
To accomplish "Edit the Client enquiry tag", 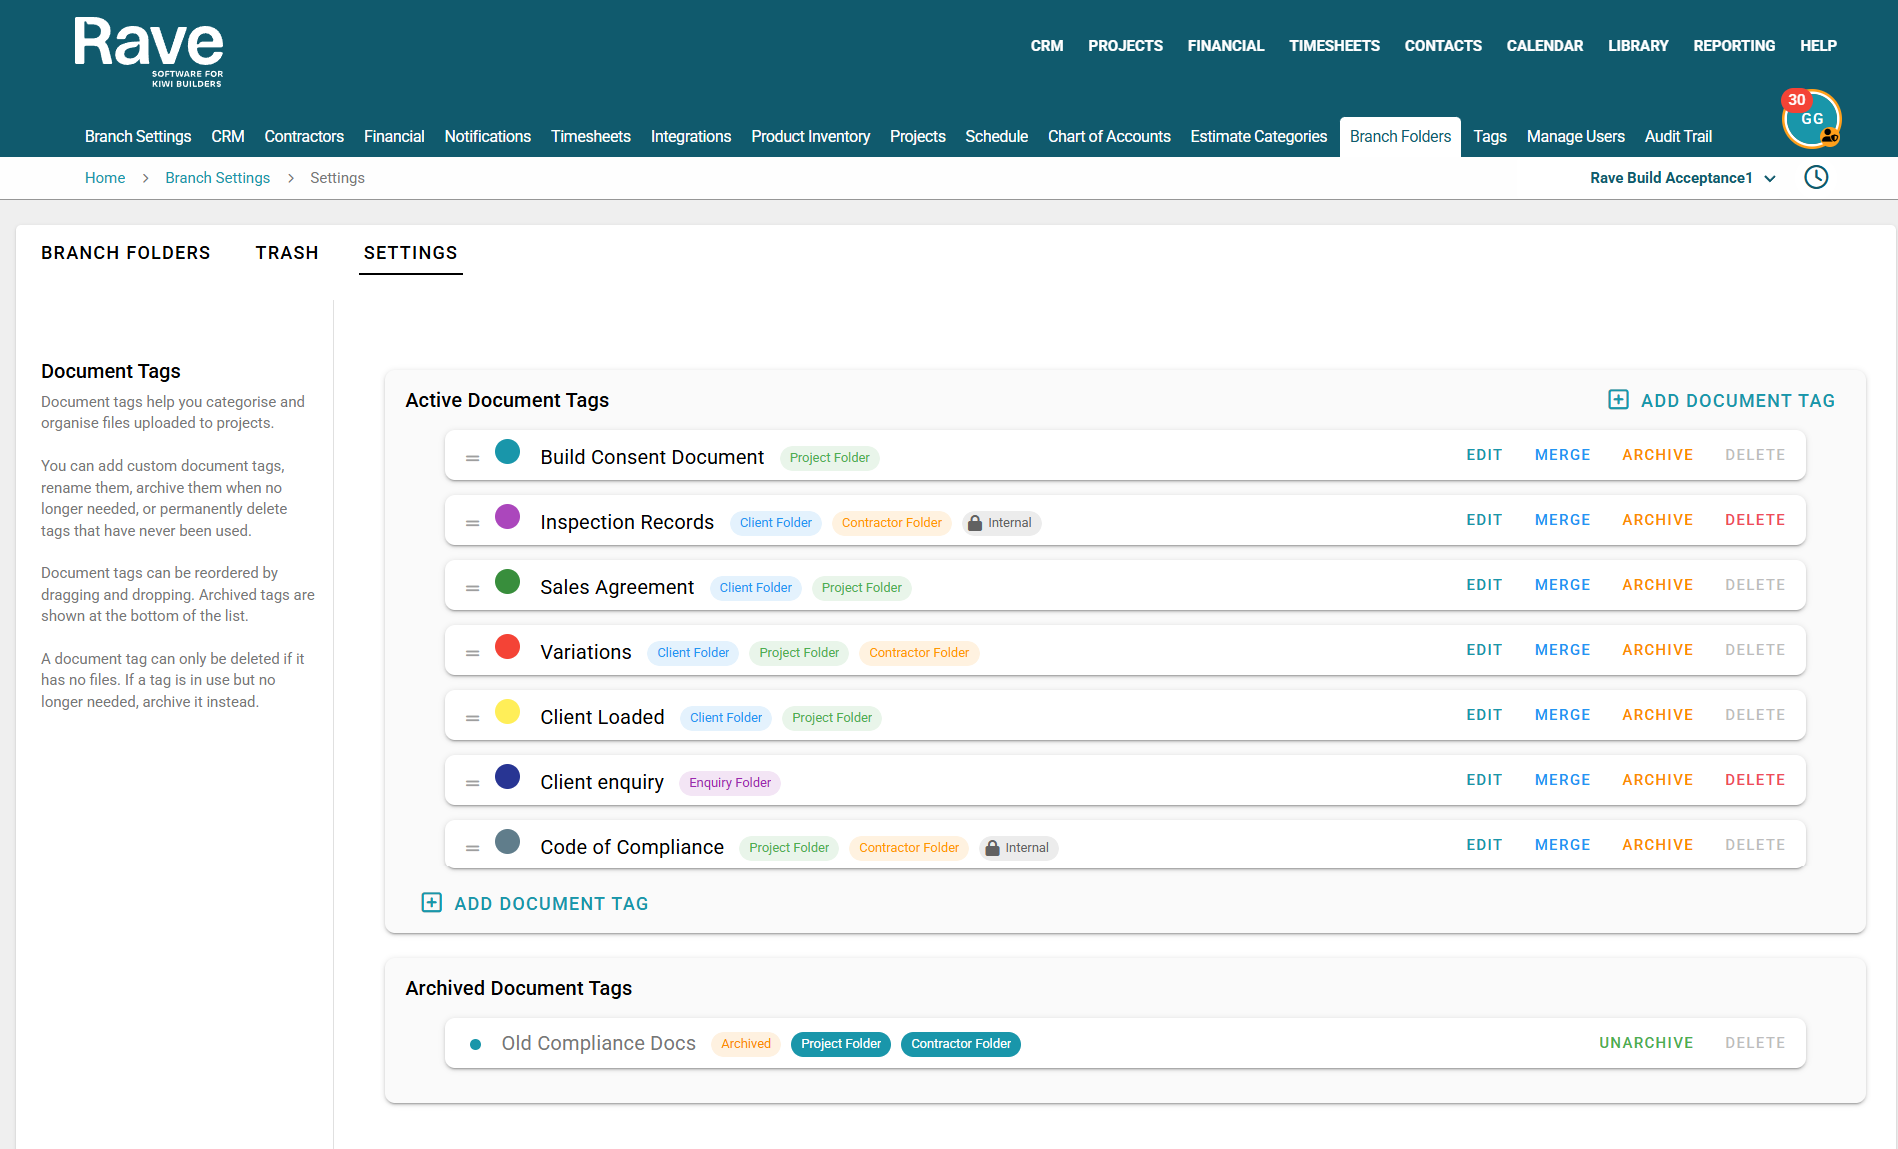I will [1485, 780].
